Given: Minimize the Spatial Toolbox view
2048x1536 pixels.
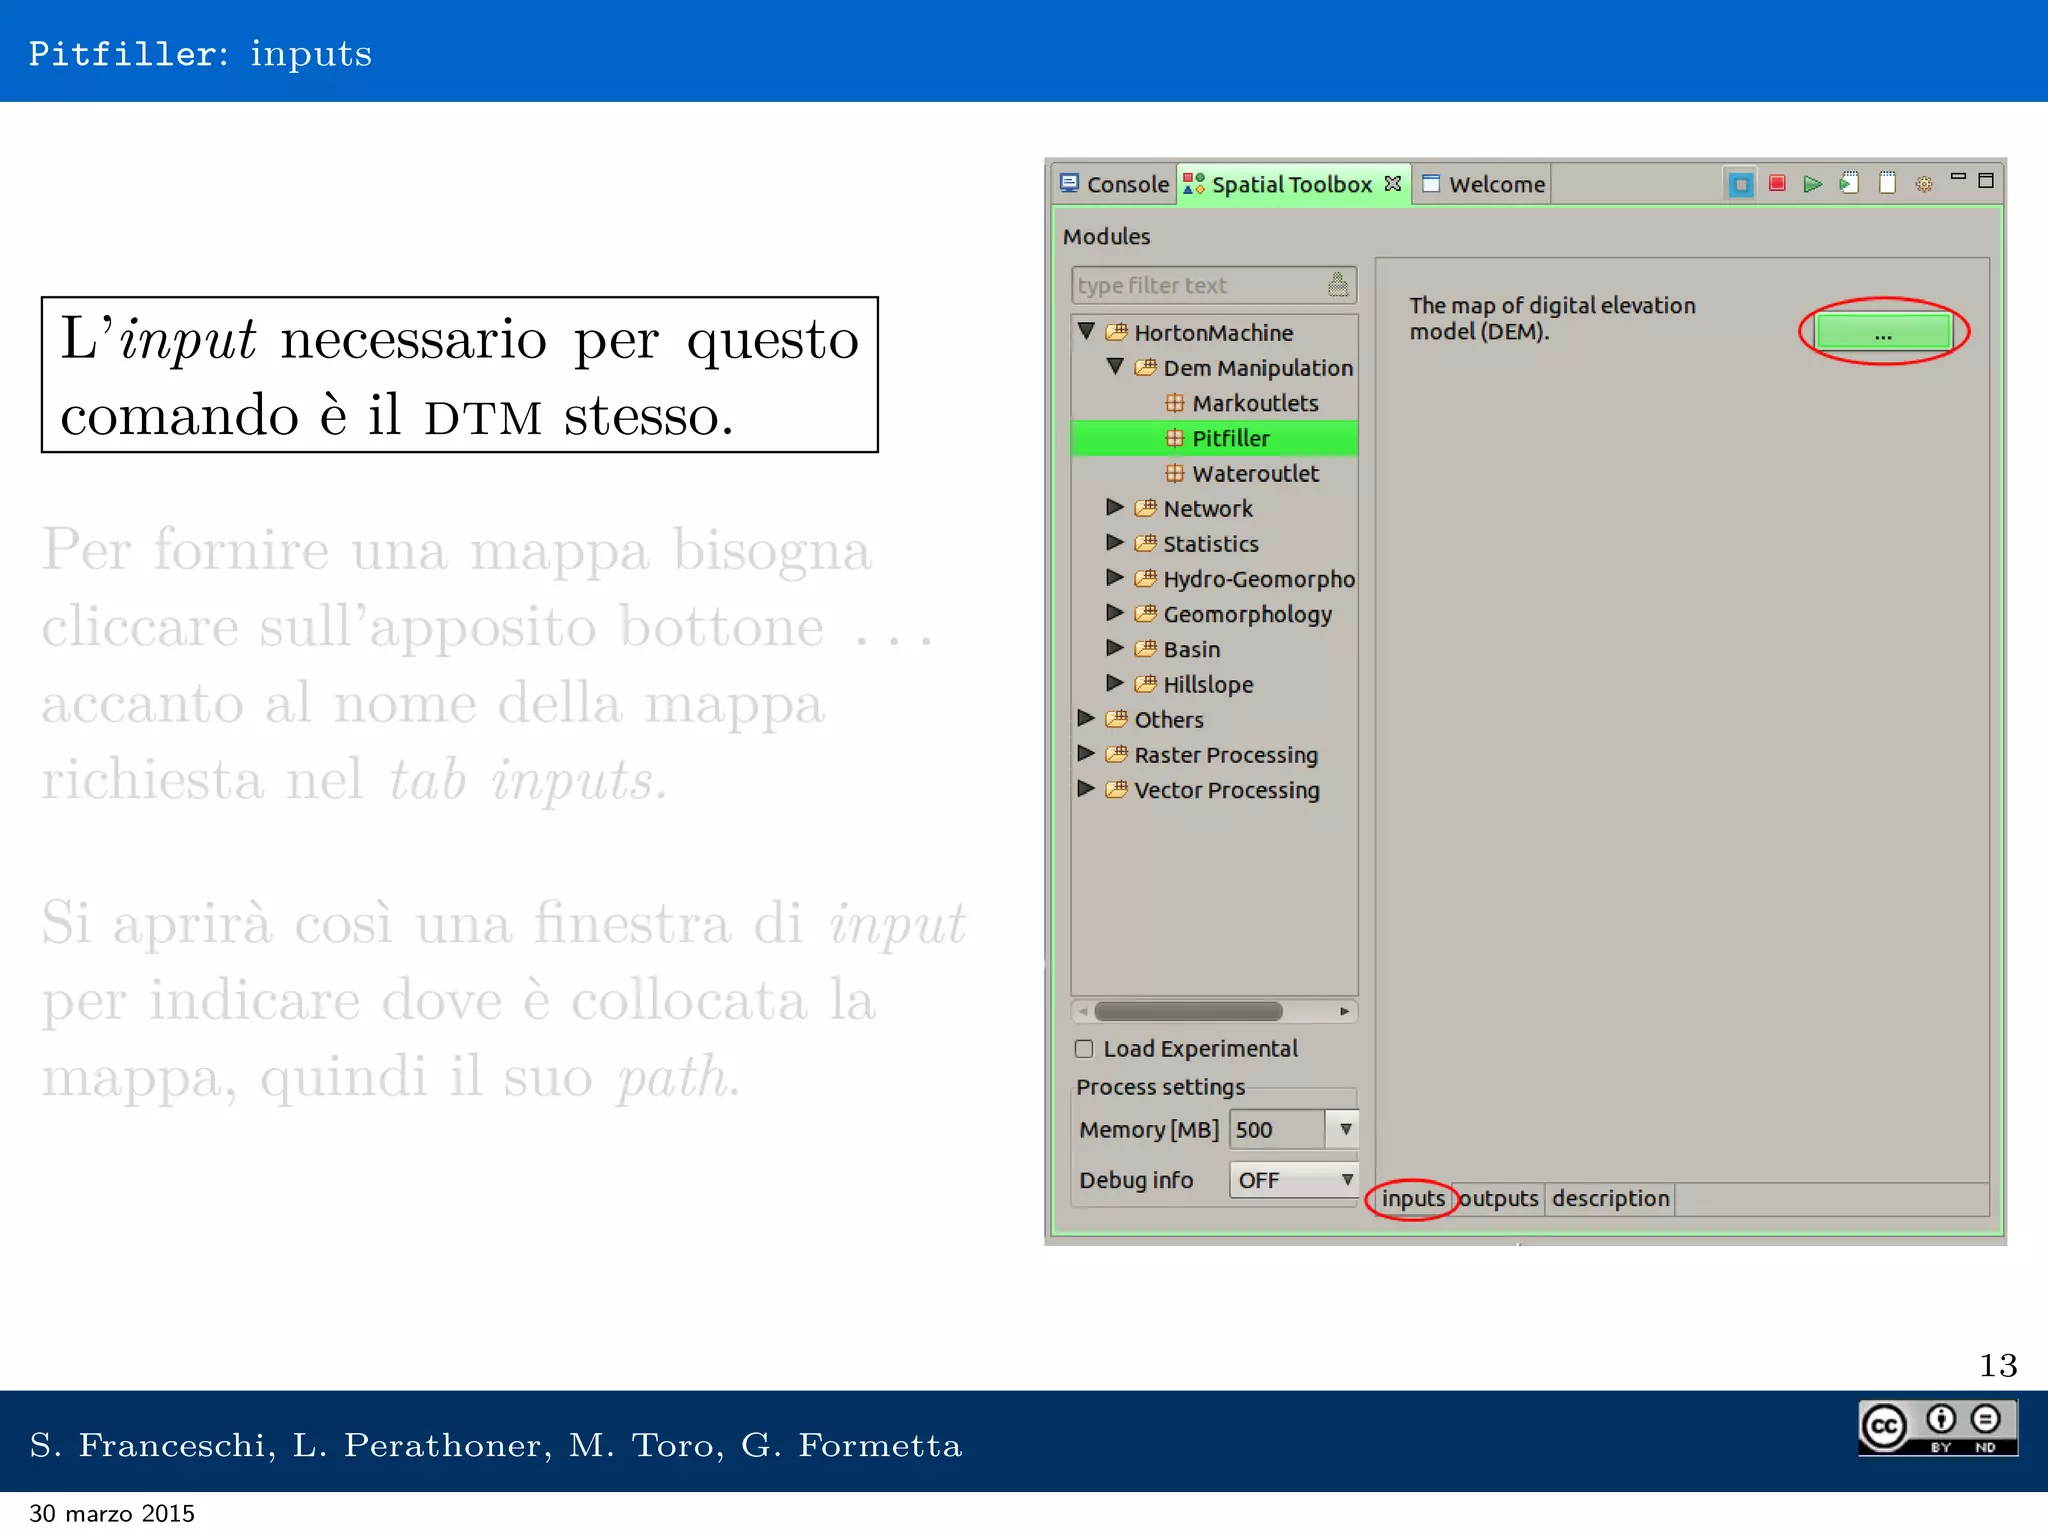Looking at the screenshot, I should click(x=1958, y=178).
